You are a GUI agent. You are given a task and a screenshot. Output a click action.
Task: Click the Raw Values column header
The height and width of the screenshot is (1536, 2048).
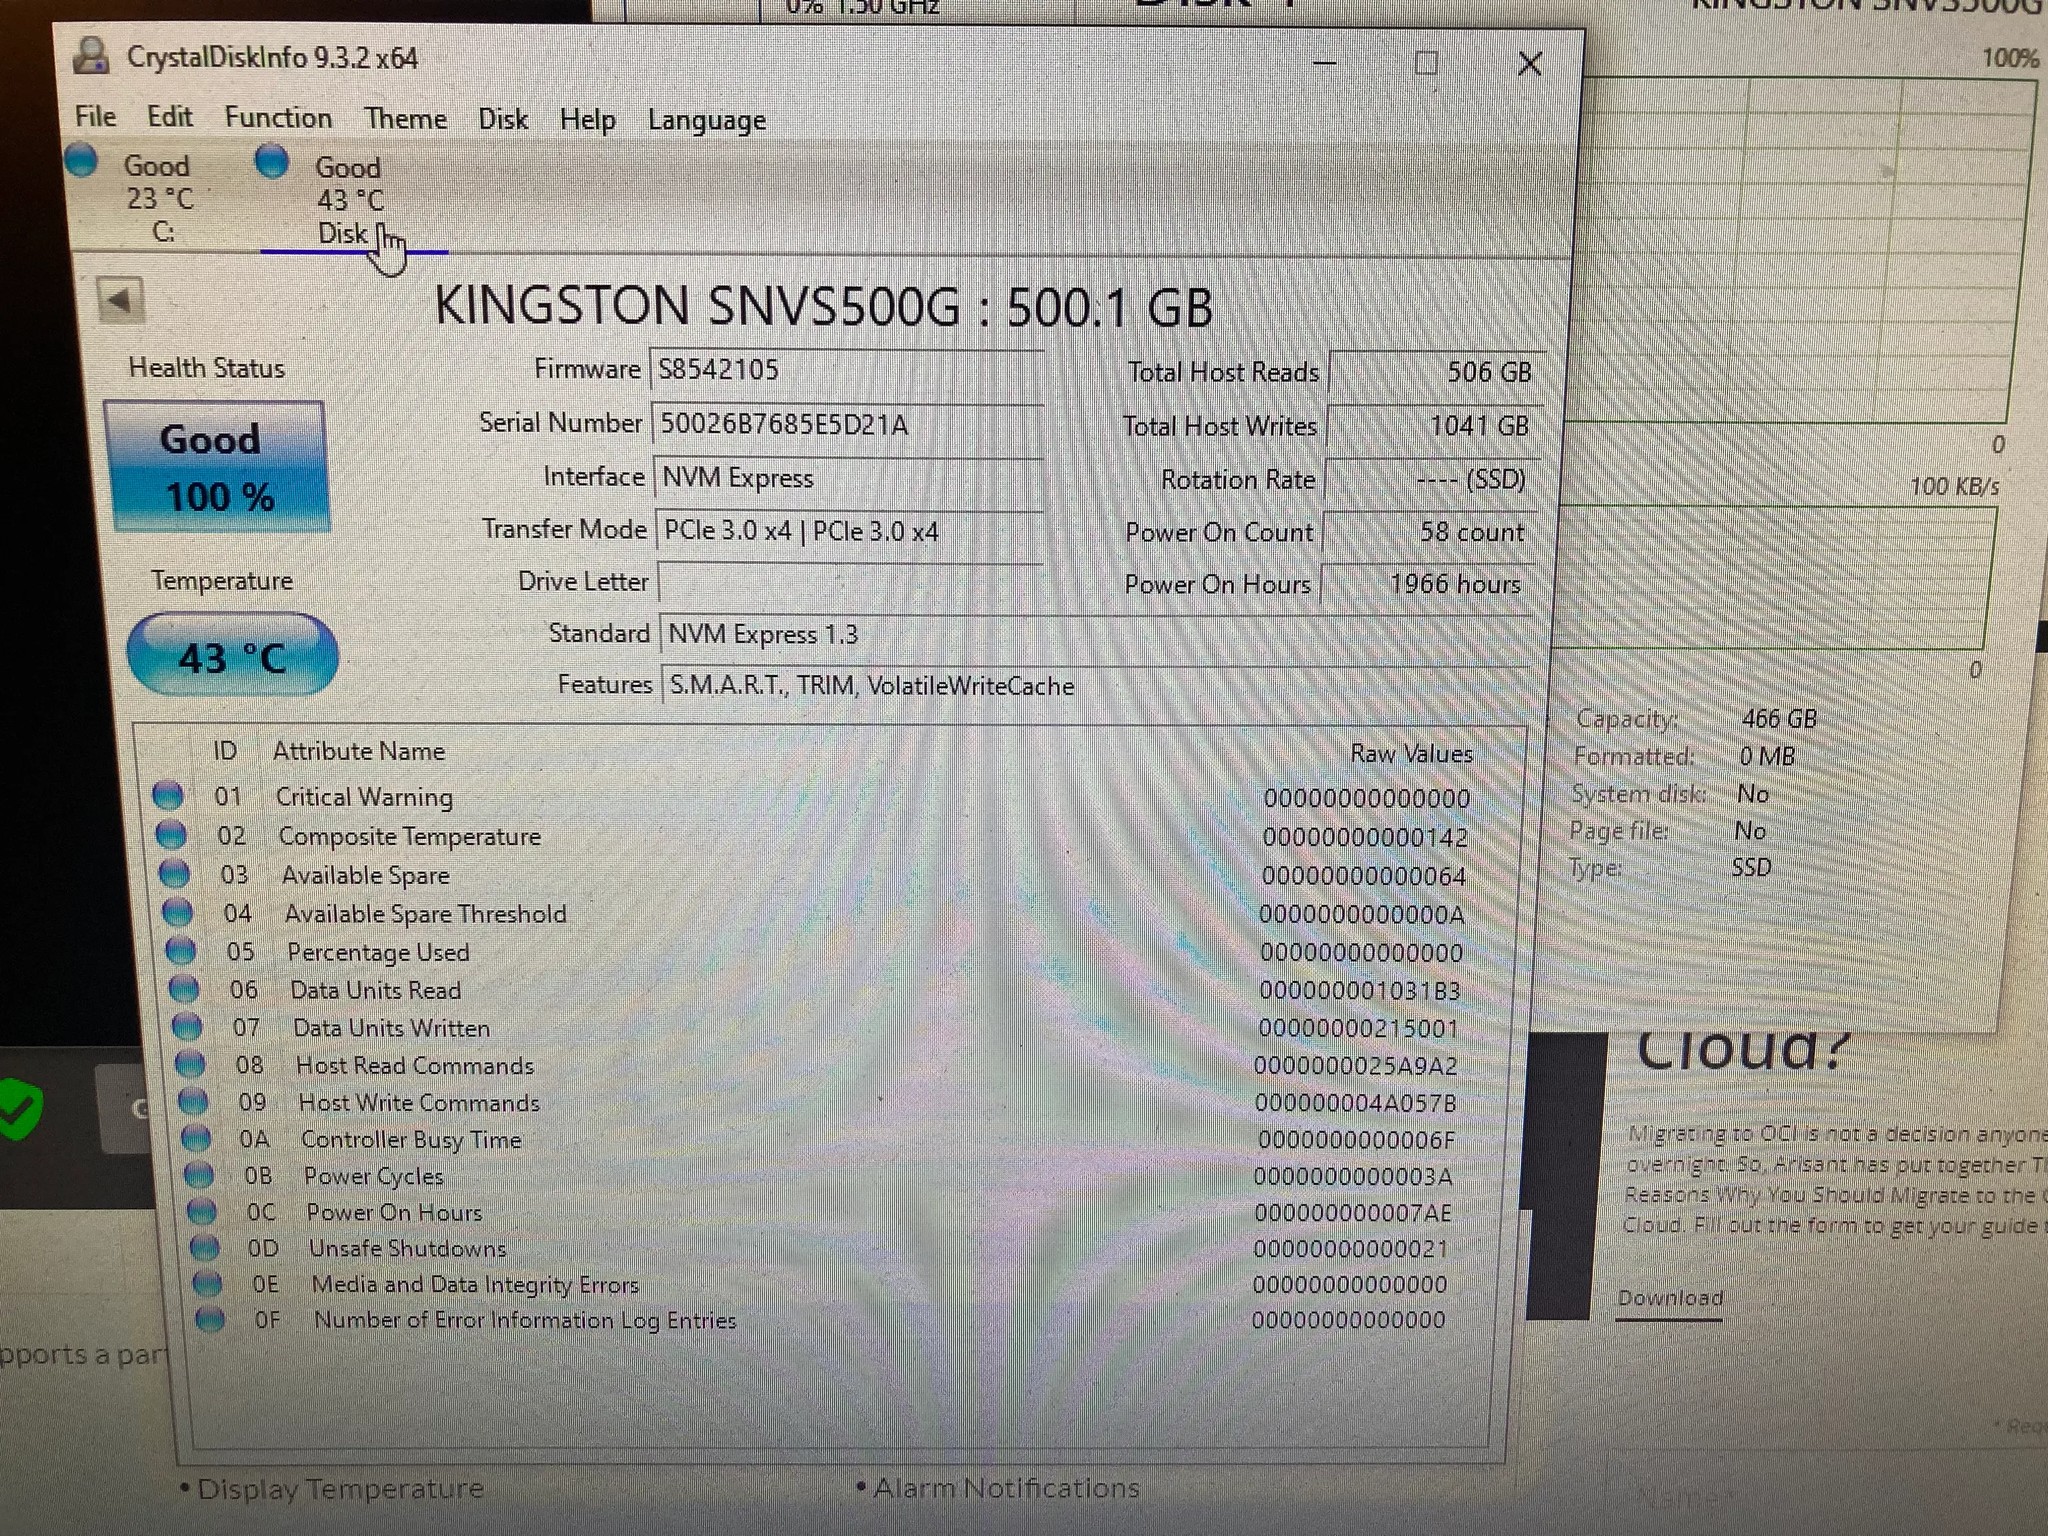(x=1411, y=753)
